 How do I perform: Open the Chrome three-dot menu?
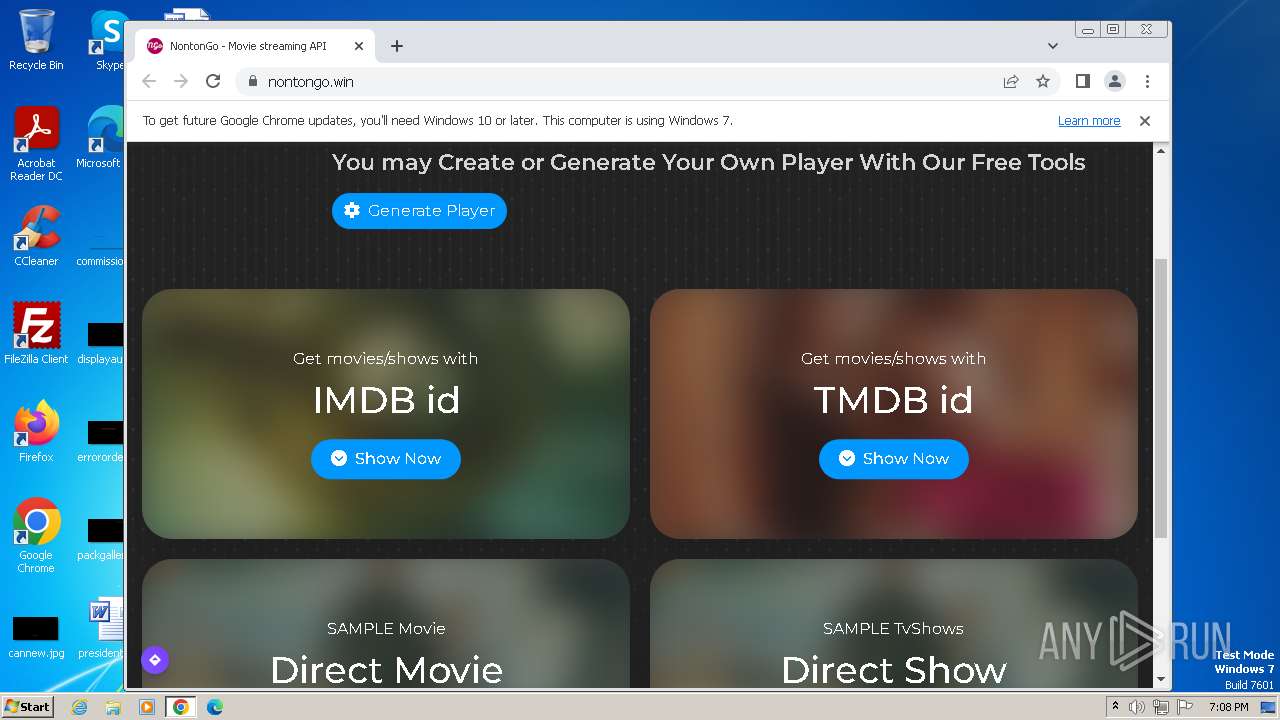click(1147, 81)
